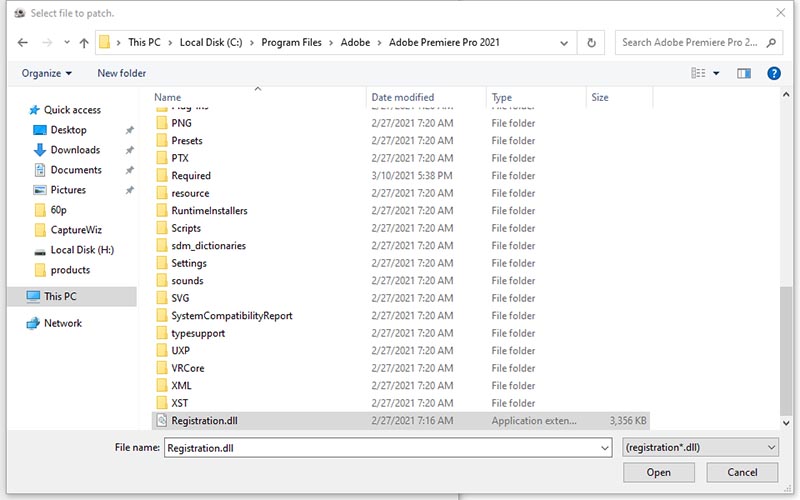800x500 pixels.
Task: Click the sdm_dictionaries folder icon
Action: click(162, 245)
